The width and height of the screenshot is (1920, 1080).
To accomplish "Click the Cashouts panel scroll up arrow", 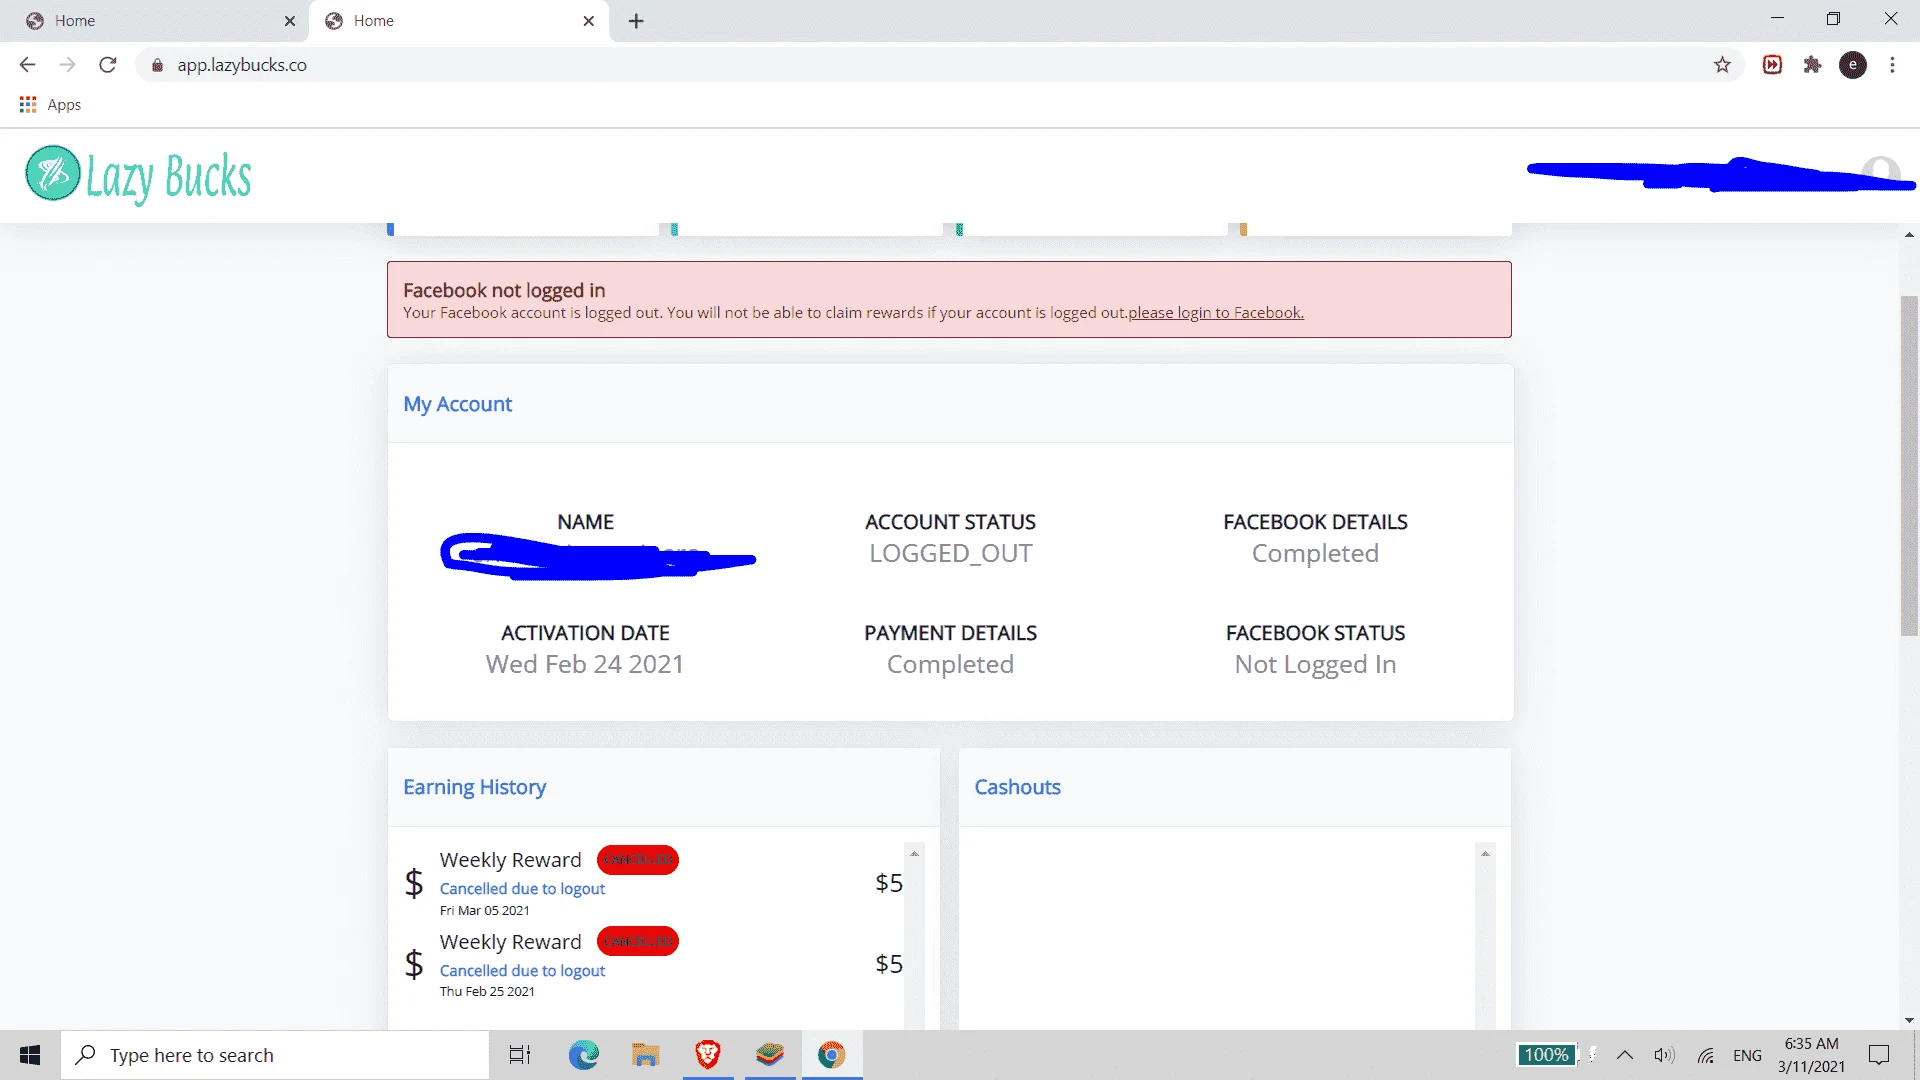I will 1485,853.
